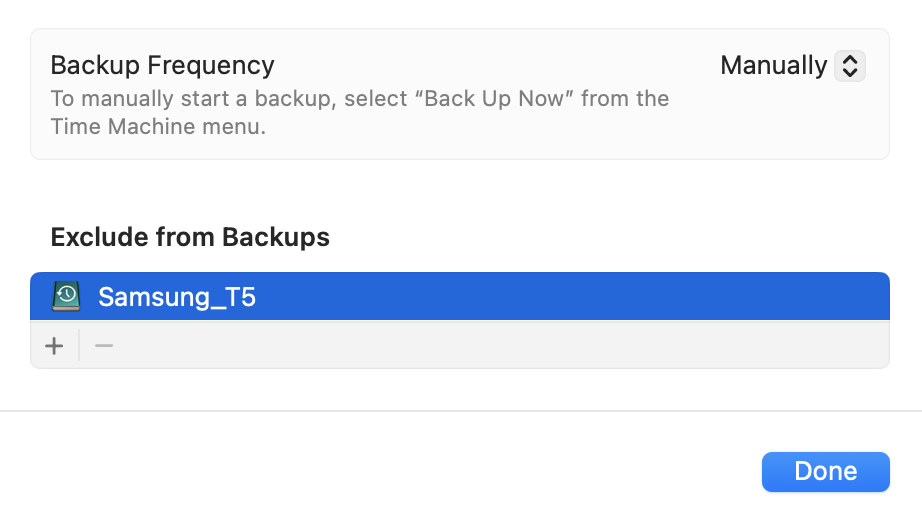The height and width of the screenshot is (528, 922).
Task: Select the Samsung_T5 name text in the list
Action: [x=176, y=297]
